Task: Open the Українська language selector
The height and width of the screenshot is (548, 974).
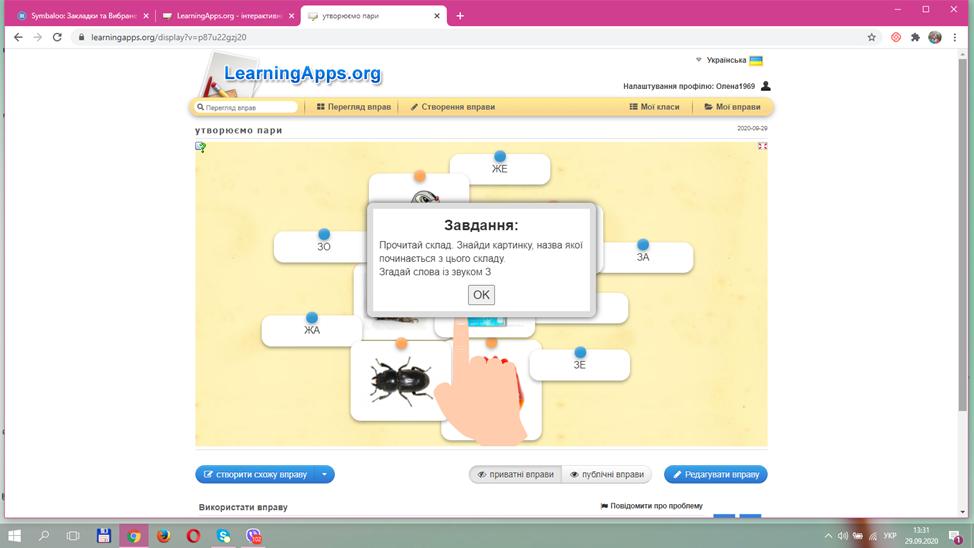Action: tap(729, 60)
